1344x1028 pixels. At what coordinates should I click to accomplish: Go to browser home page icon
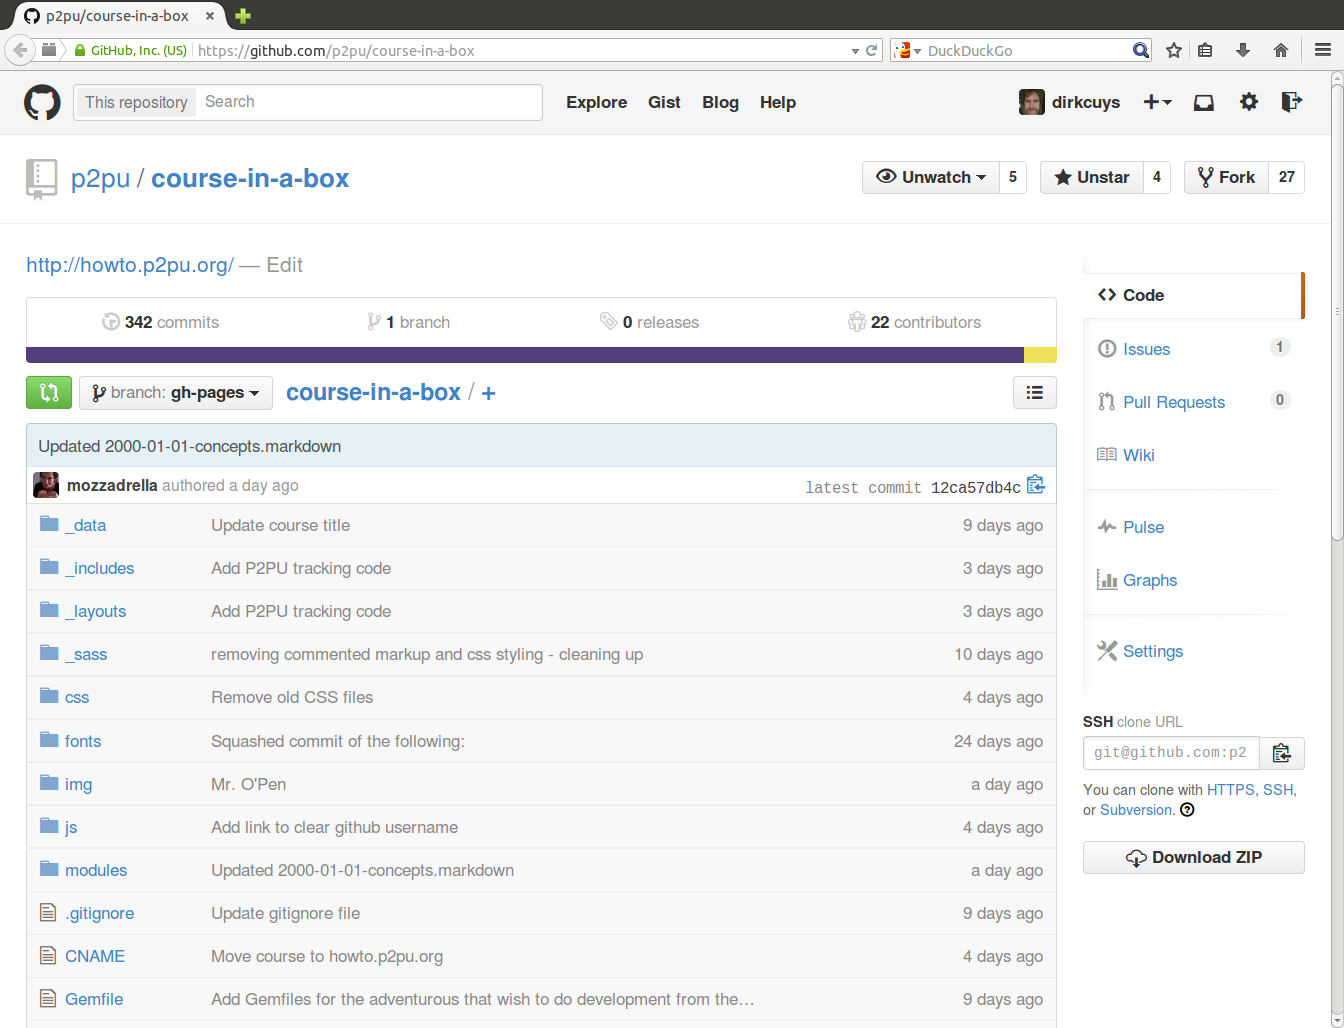tap(1281, 50)
